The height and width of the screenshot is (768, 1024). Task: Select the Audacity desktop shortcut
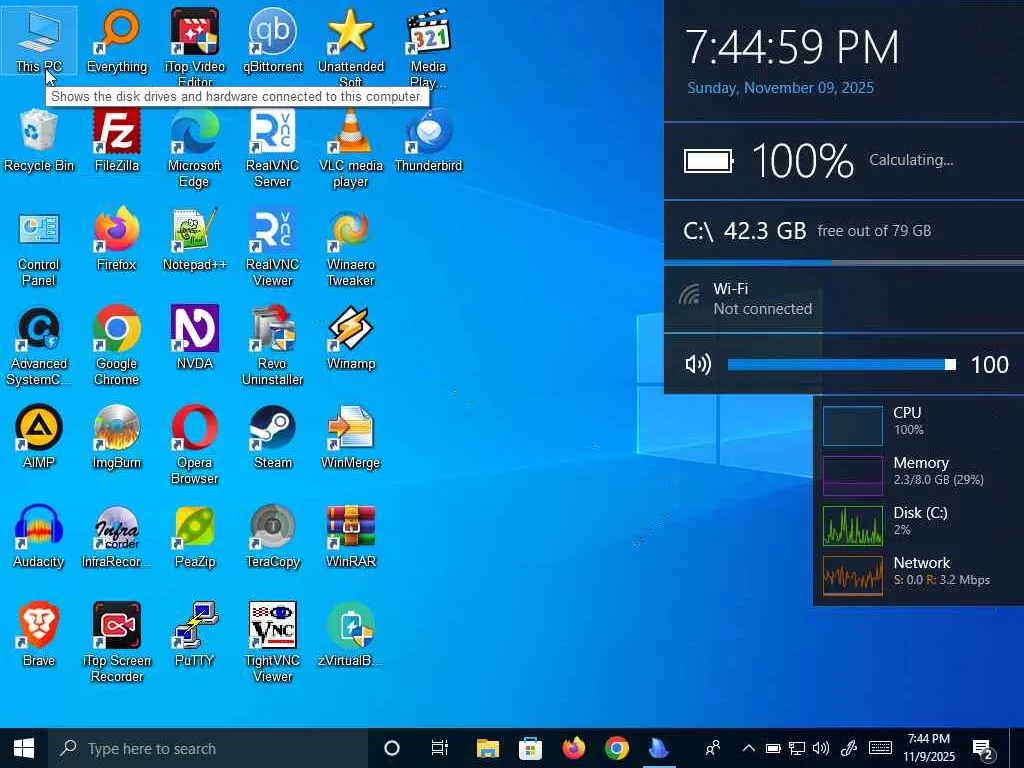[x=39, y=536]
